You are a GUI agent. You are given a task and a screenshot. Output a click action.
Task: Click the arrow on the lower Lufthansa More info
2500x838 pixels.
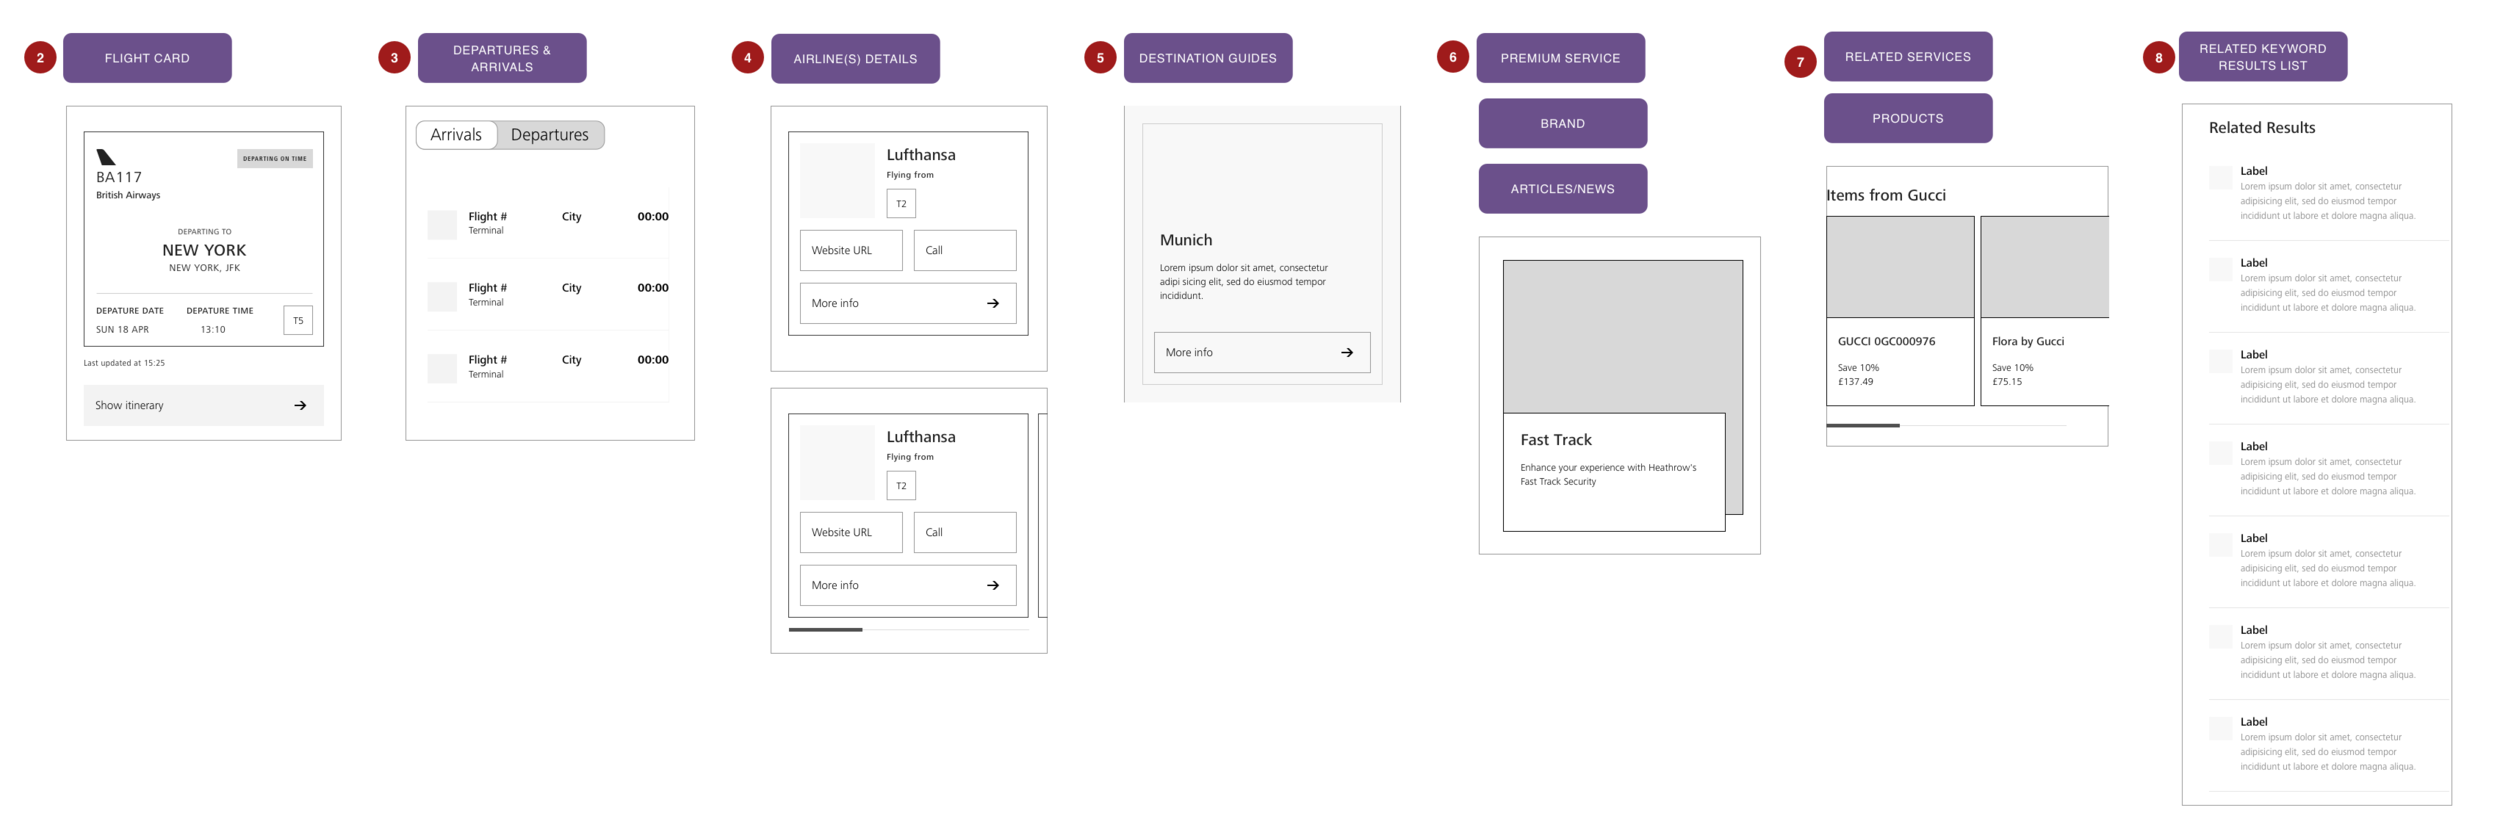pyautogui.click(x=993, y=585)
